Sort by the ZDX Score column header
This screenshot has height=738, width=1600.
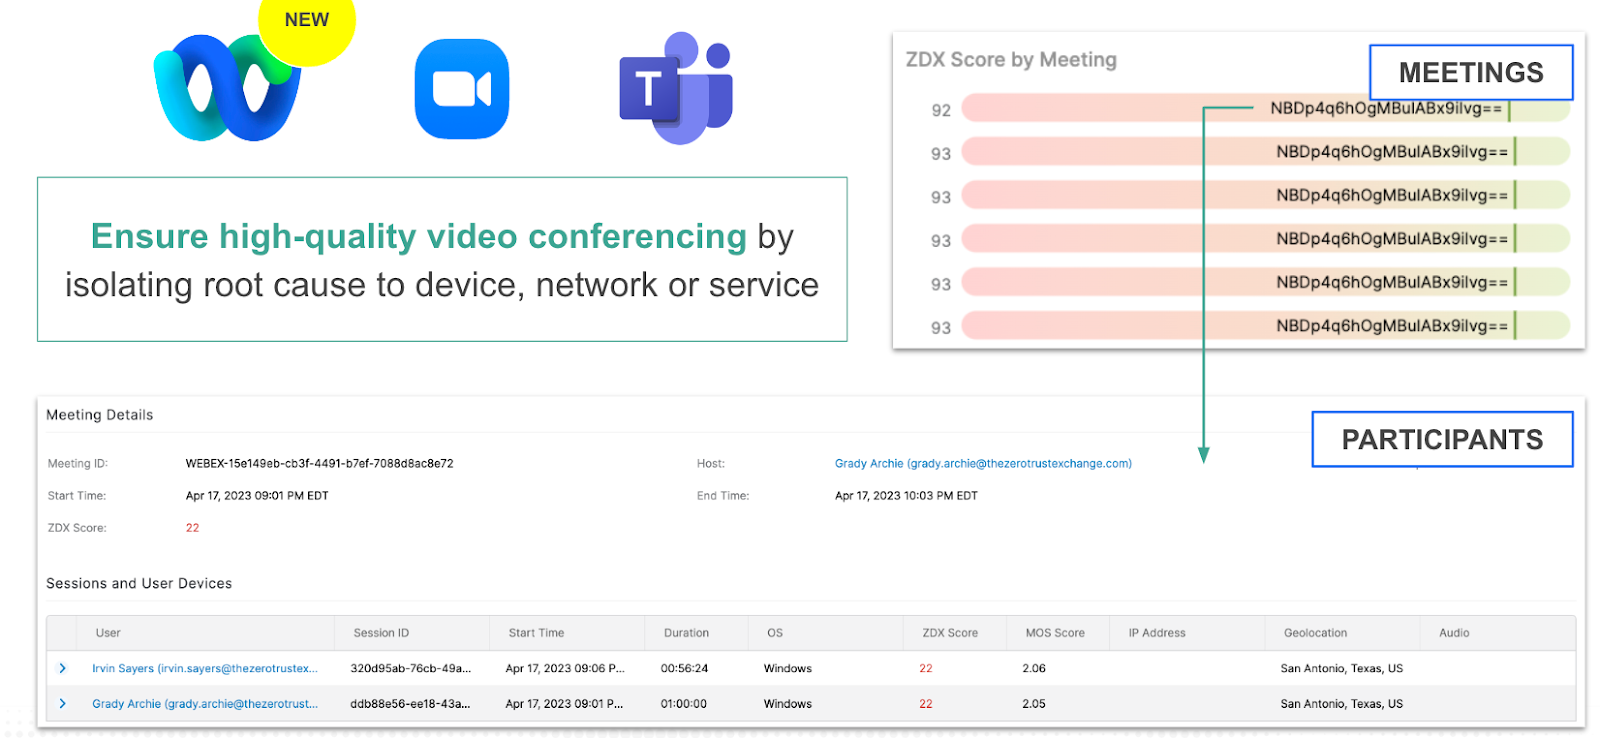(x=949, y=633)
